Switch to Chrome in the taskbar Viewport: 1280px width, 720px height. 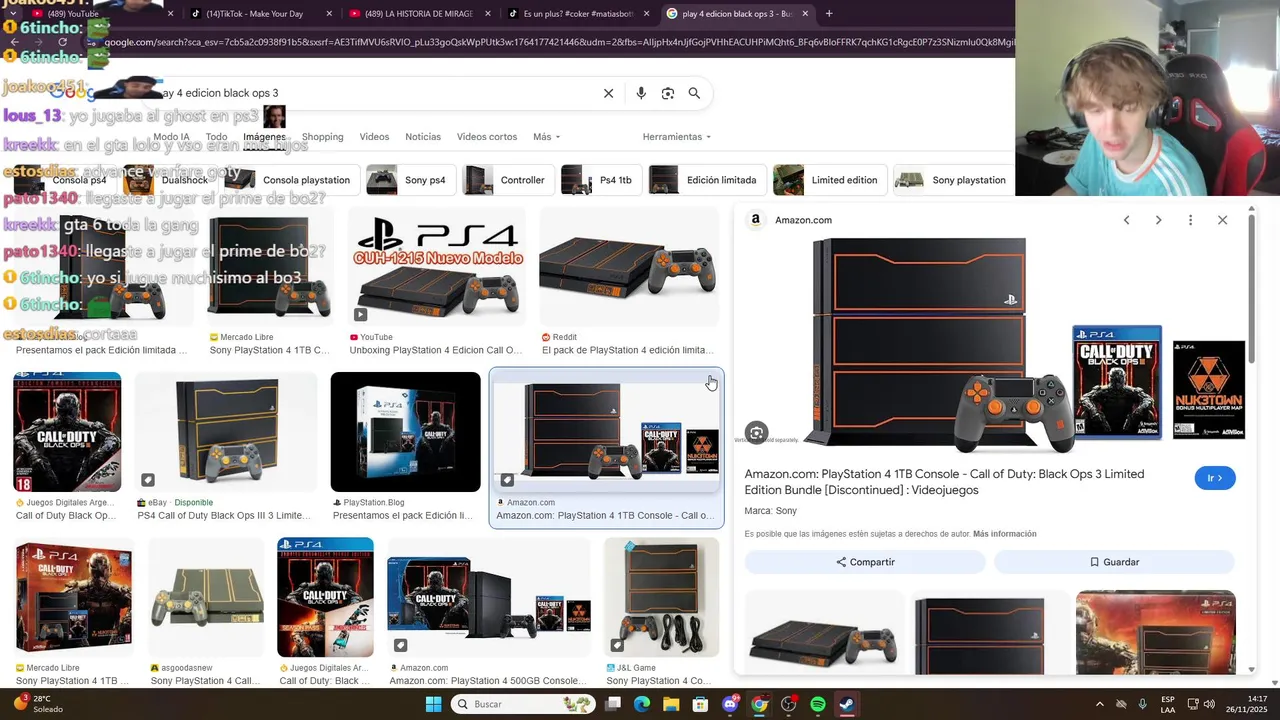point(759,704)
